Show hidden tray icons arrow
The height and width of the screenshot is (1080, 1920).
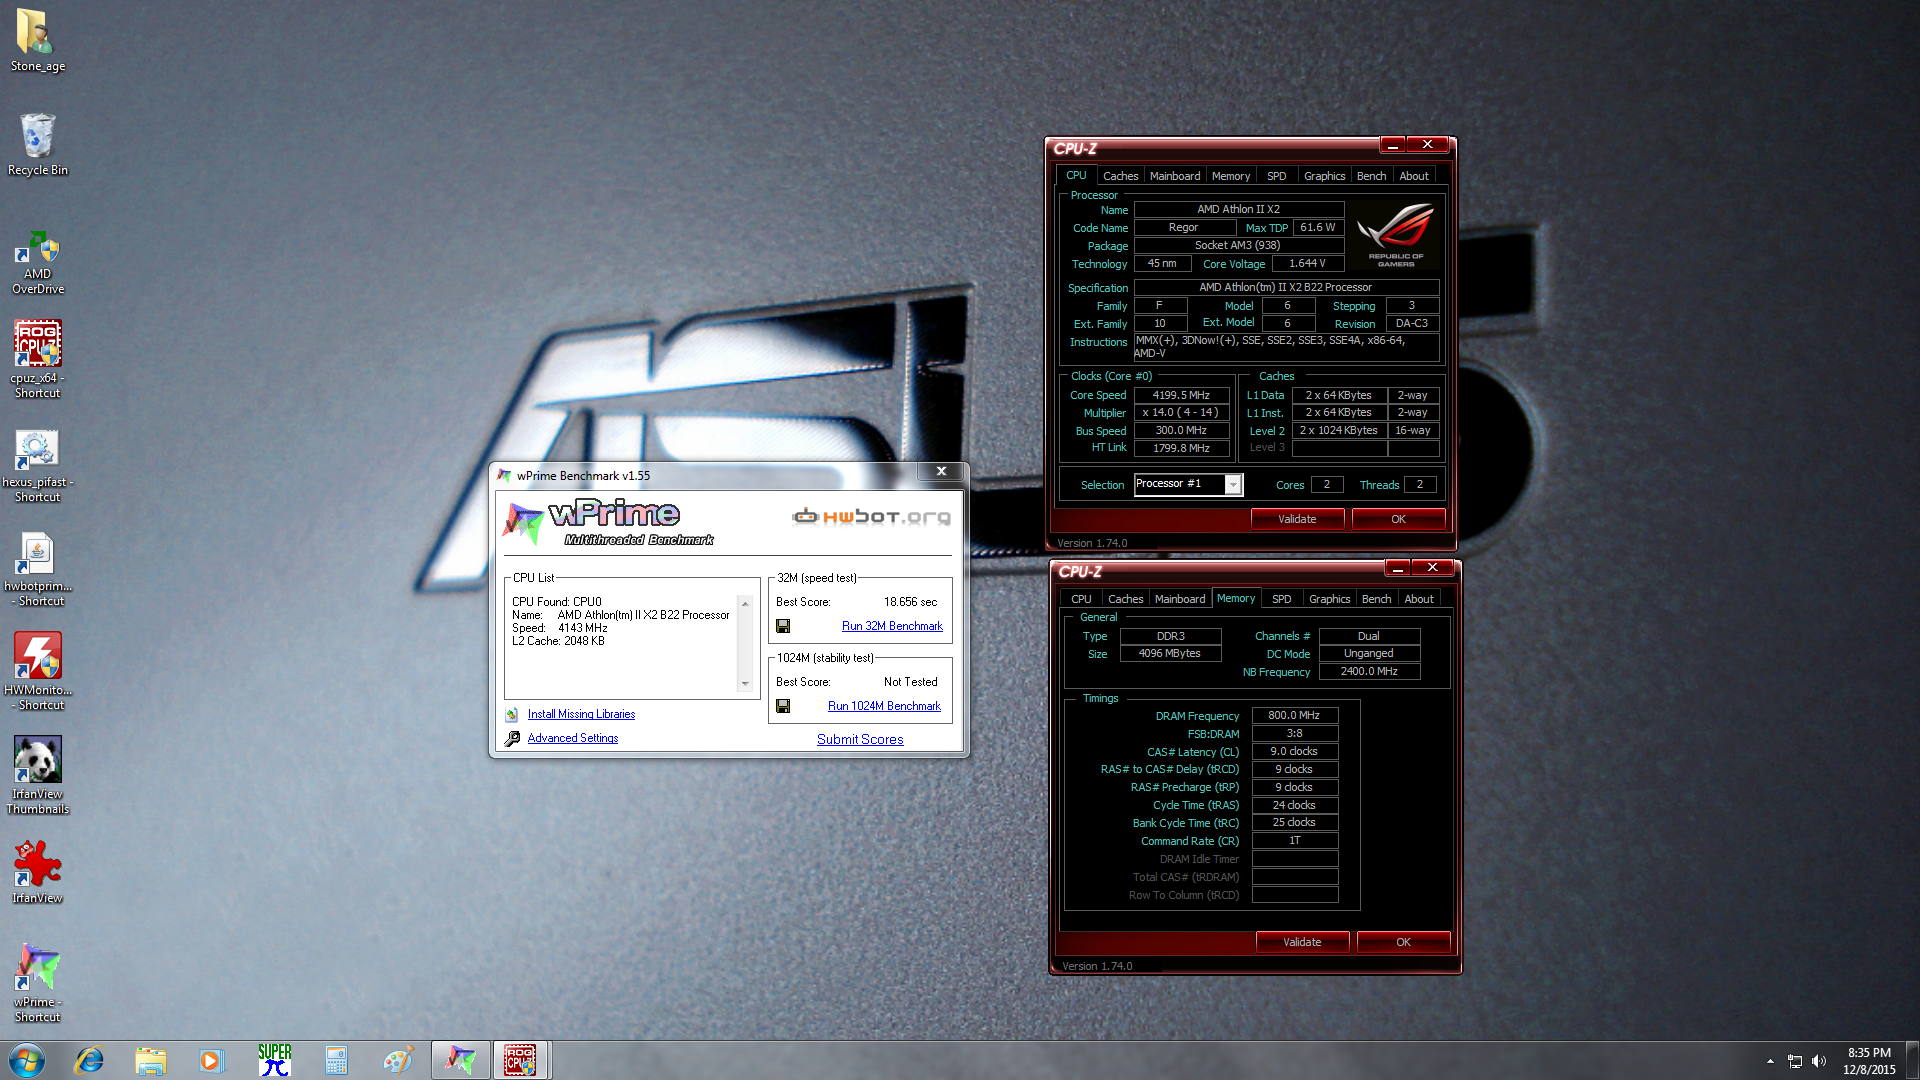1770,1061
